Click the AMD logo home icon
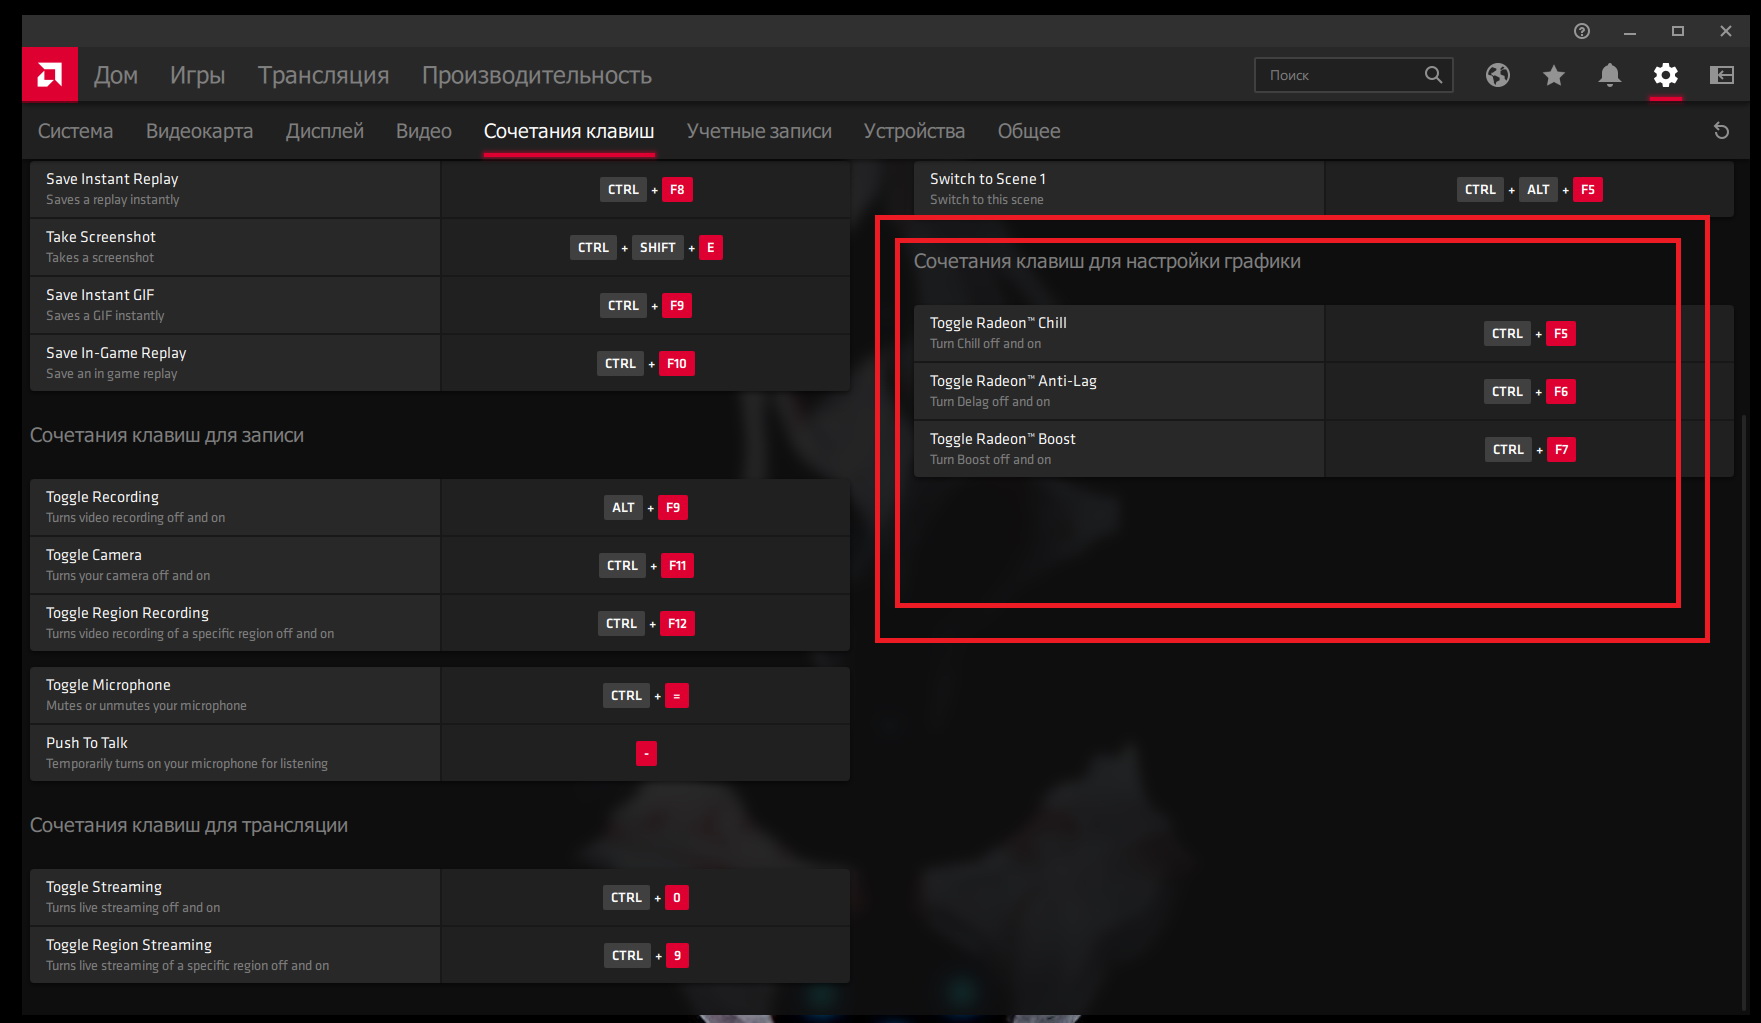1761x1023 pixels. (50, 75)
